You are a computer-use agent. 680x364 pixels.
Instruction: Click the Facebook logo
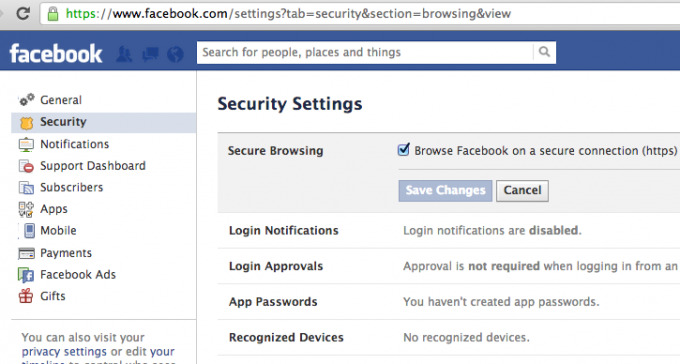[x=56, y=54]
